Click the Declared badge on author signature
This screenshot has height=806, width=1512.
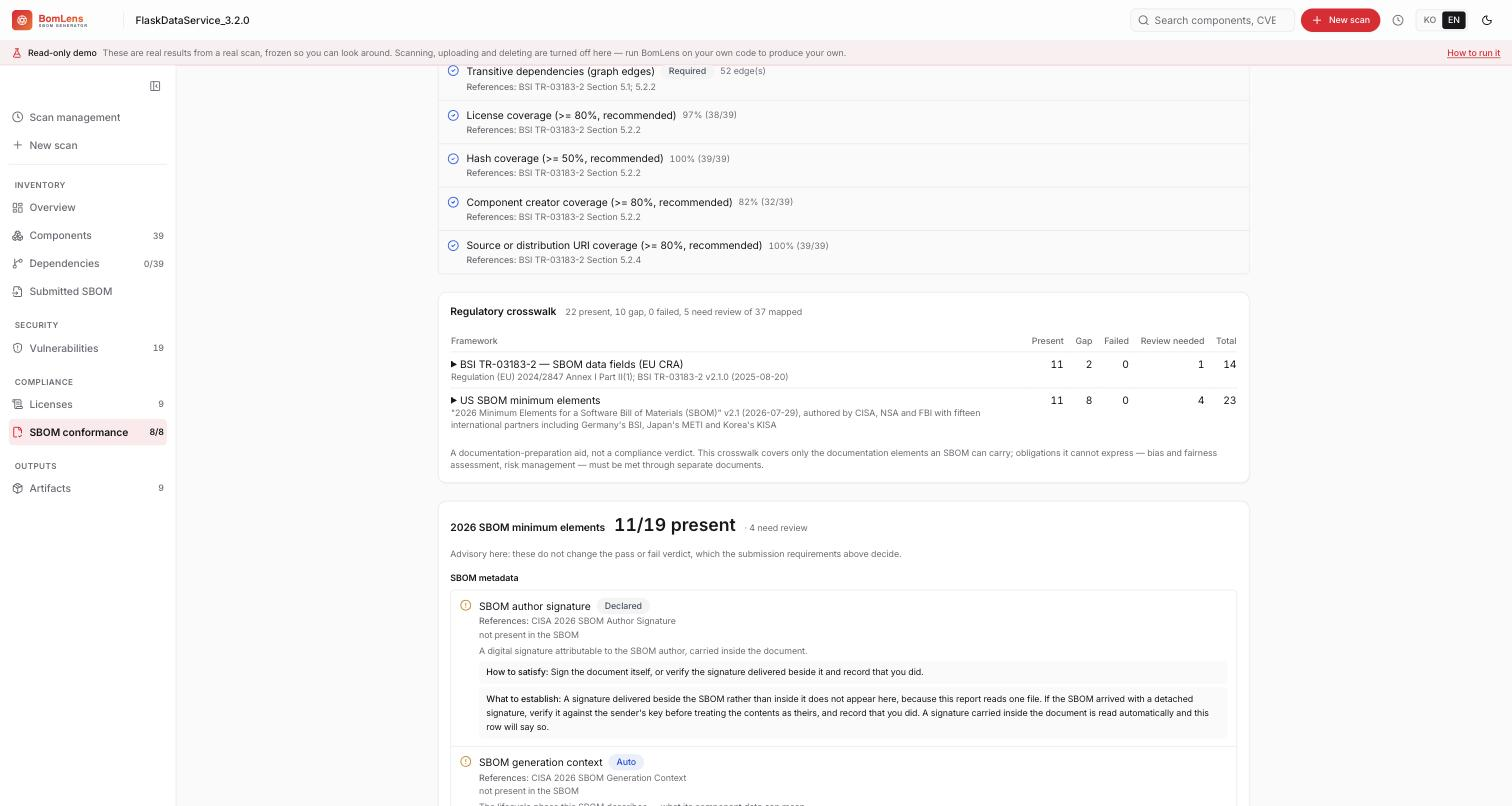pyautogui.click(x=623, y=606)
